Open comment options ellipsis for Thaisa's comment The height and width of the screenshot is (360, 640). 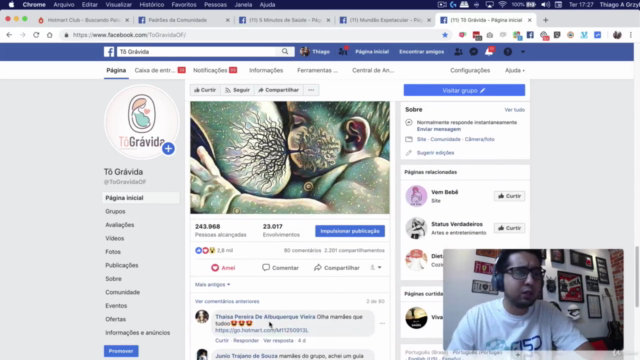pyautogui.click(x=382, y=323)
